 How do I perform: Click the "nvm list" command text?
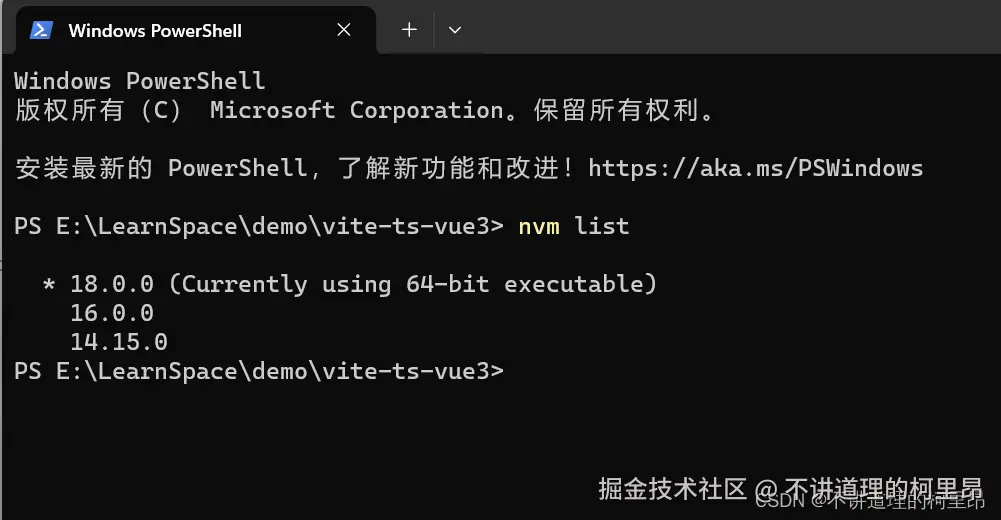[573, 226]
